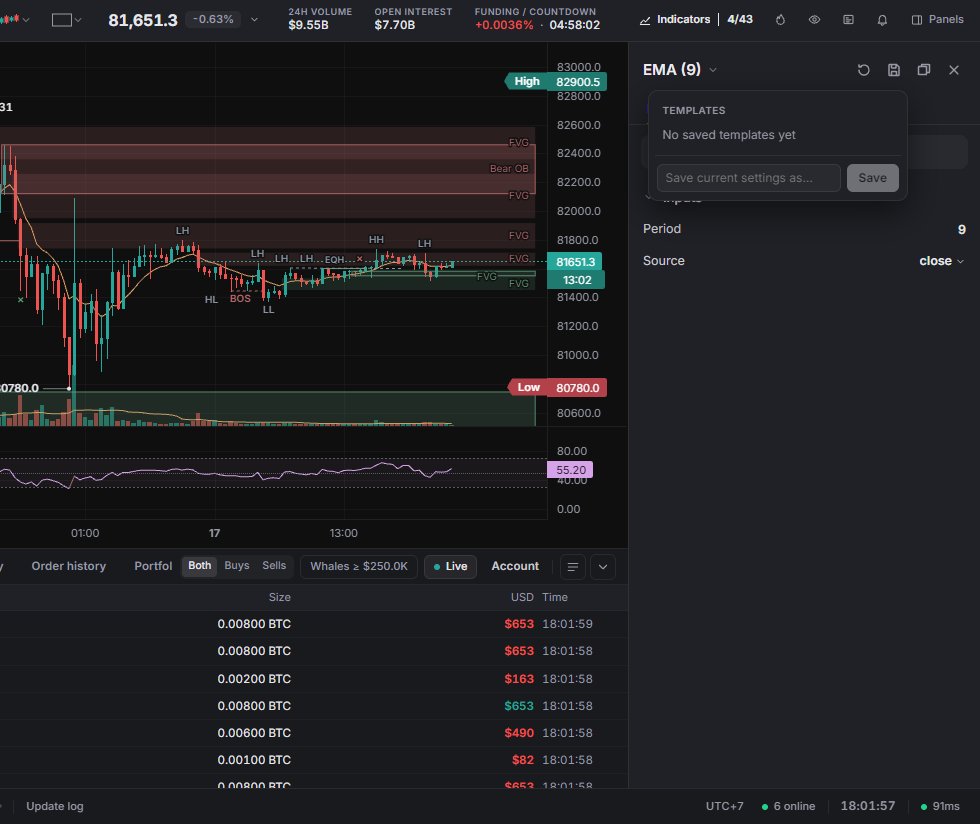Open the chart type candlestick selector
Screen dimensions: 980x824
(x=15, y=20)
